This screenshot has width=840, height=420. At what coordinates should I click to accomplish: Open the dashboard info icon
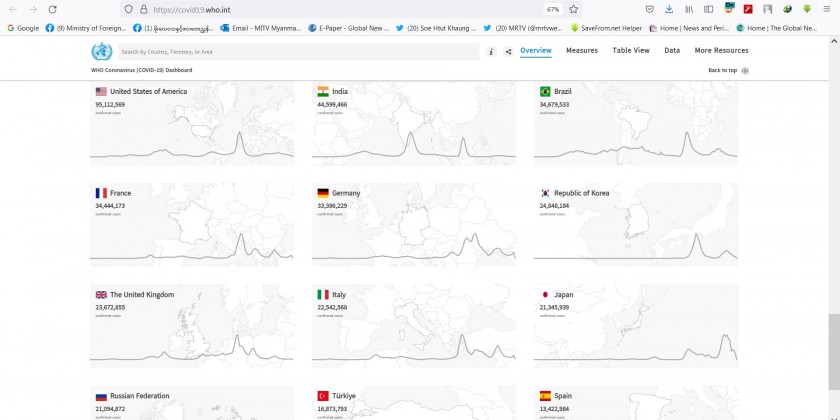(490, 51)
